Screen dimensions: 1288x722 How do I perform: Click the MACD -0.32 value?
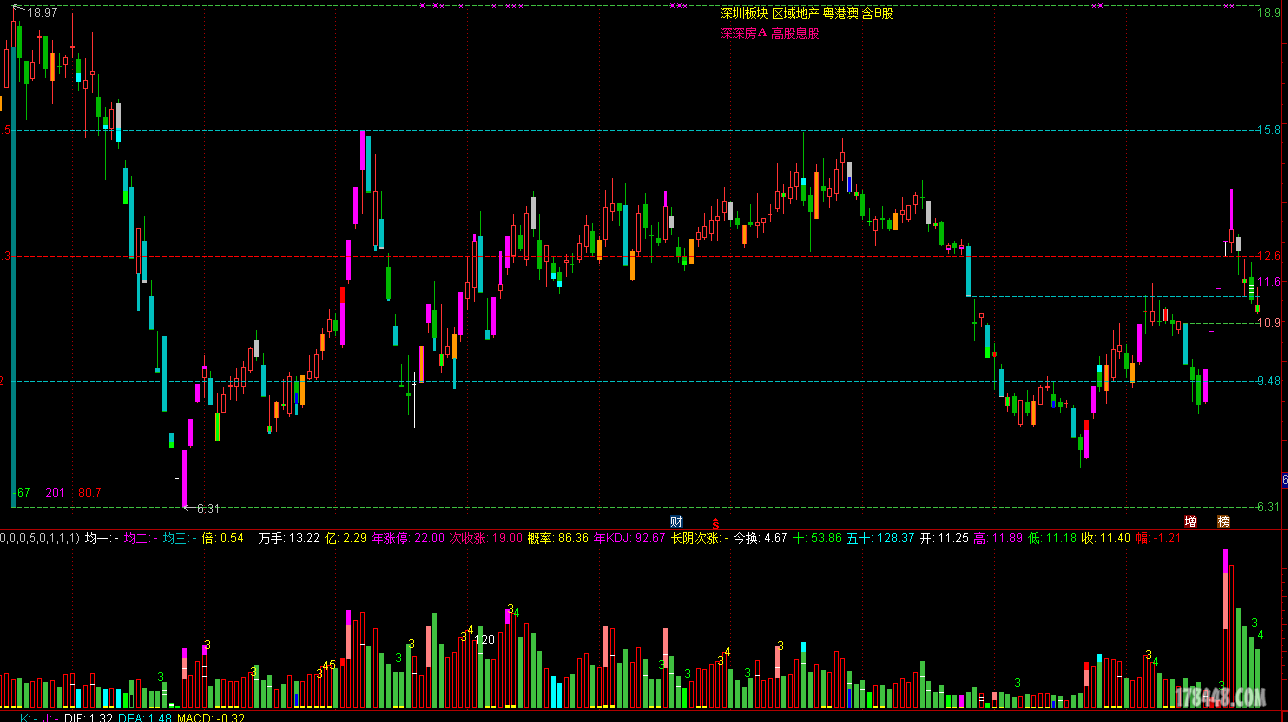[209, 717]
